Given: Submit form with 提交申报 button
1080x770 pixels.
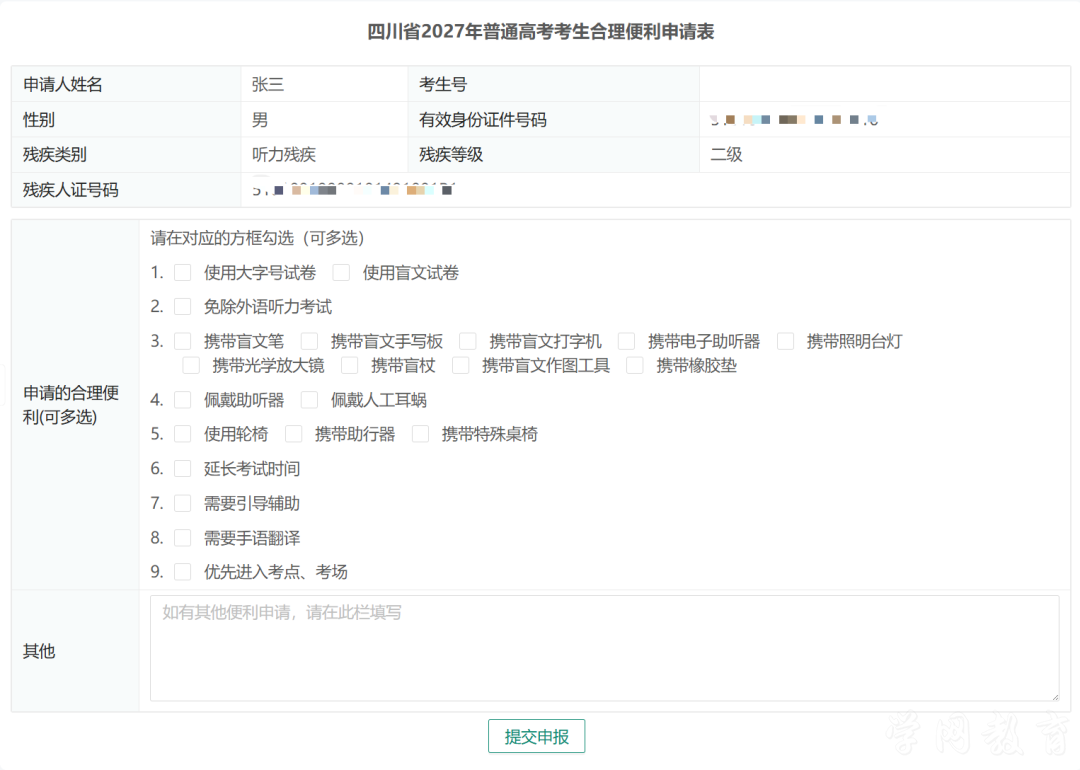Looking at the screenshot, I should 537,736.
